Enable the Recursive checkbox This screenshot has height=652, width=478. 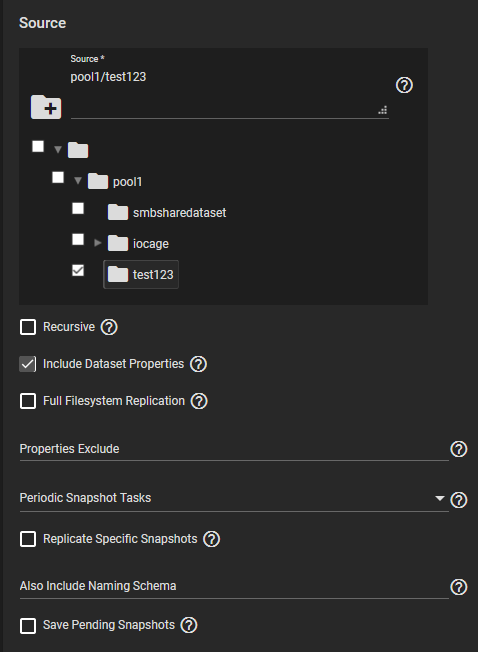pyautogui.click(x=28, y=327)
